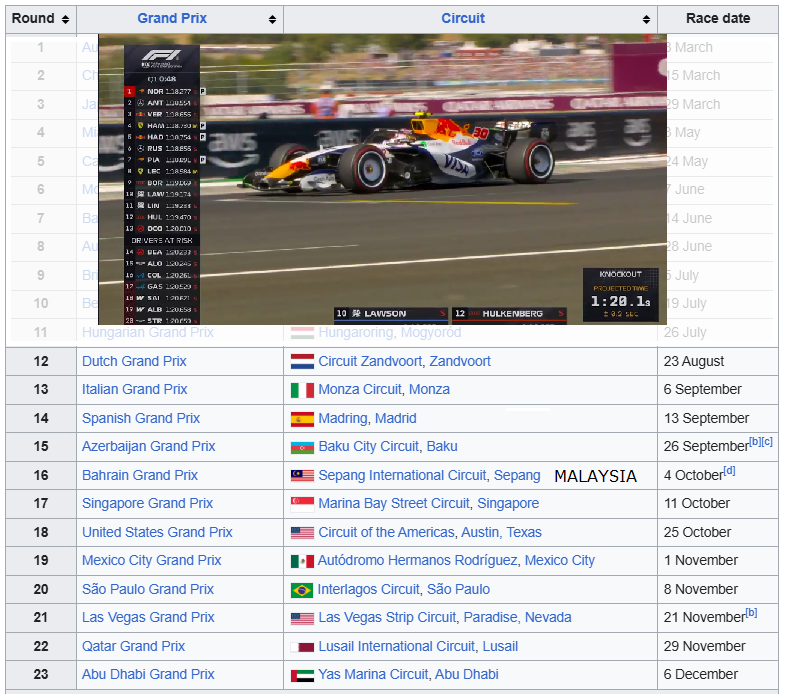Open Qatar Grand Prix link
Viewport: 787px width, 694px height.
pyautogui.click(x=134, y=646)
